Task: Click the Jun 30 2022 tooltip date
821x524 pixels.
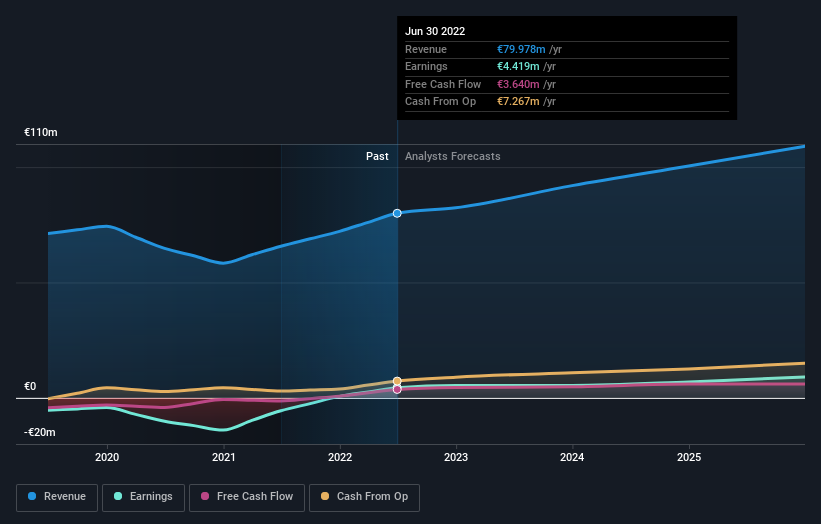Action: click(435, 31)
